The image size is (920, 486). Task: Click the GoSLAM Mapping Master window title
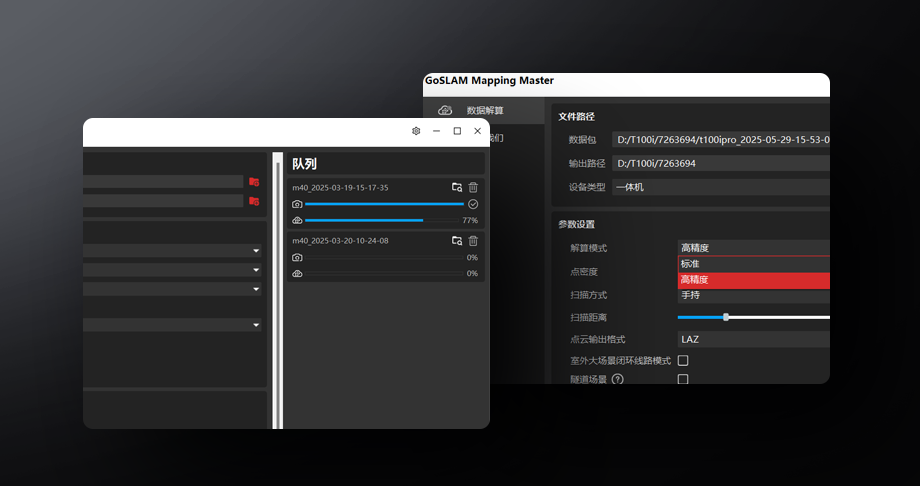point(489,80)
